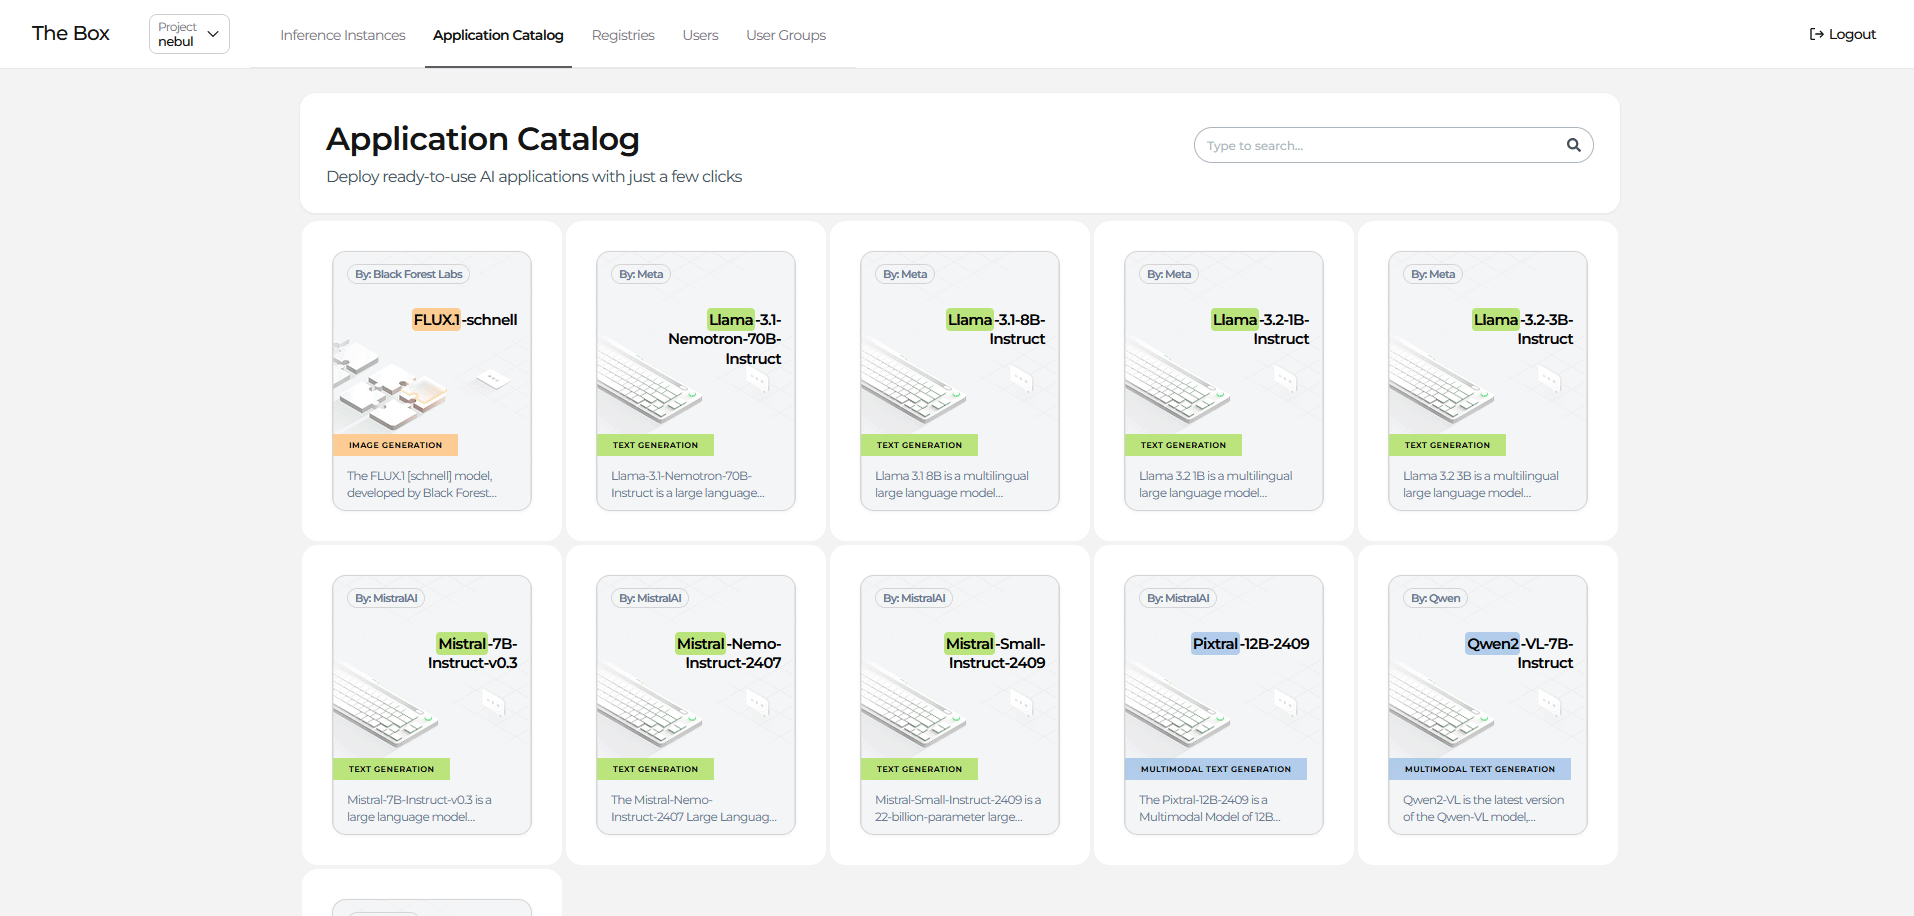1914x916 pixels.
Task: Open the Pixtral-12B-2409 multimodal application
Action: coord(1223,704)
